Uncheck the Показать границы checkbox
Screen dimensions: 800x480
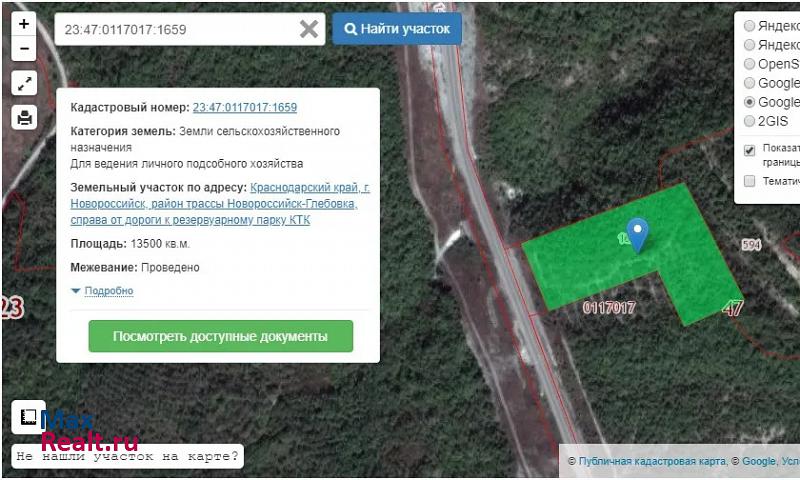coord(750,151)
